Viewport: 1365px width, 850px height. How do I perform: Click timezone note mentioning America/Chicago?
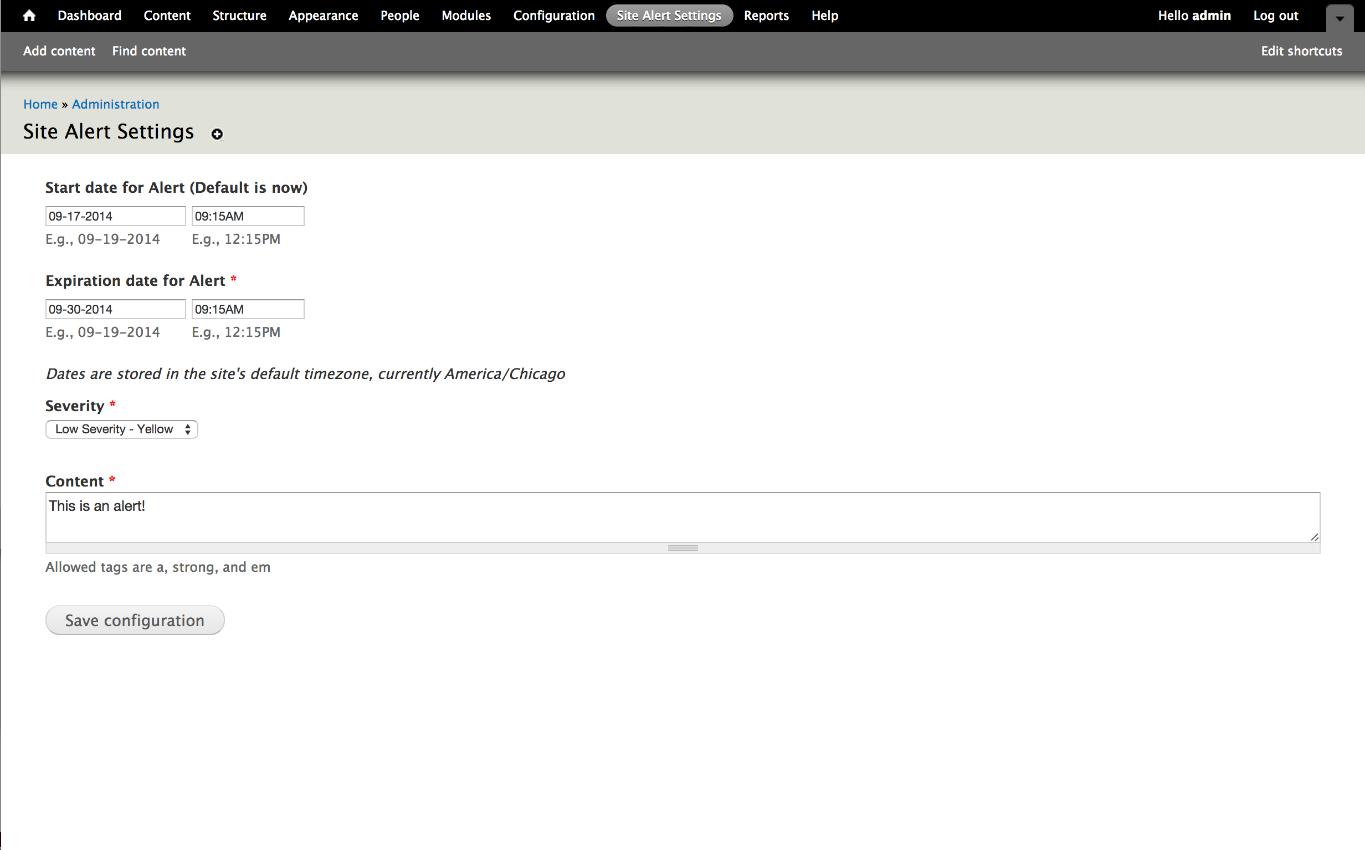point(305,374)
